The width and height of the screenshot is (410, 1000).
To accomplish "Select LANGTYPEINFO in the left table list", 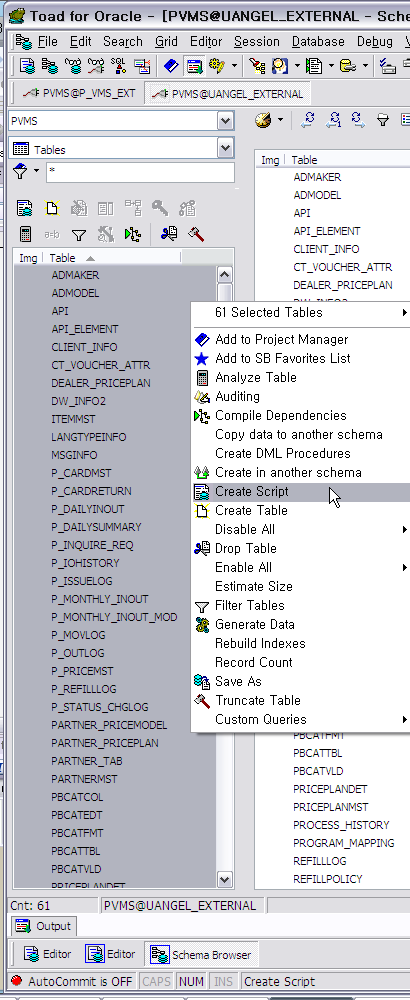I will (89, 438).
